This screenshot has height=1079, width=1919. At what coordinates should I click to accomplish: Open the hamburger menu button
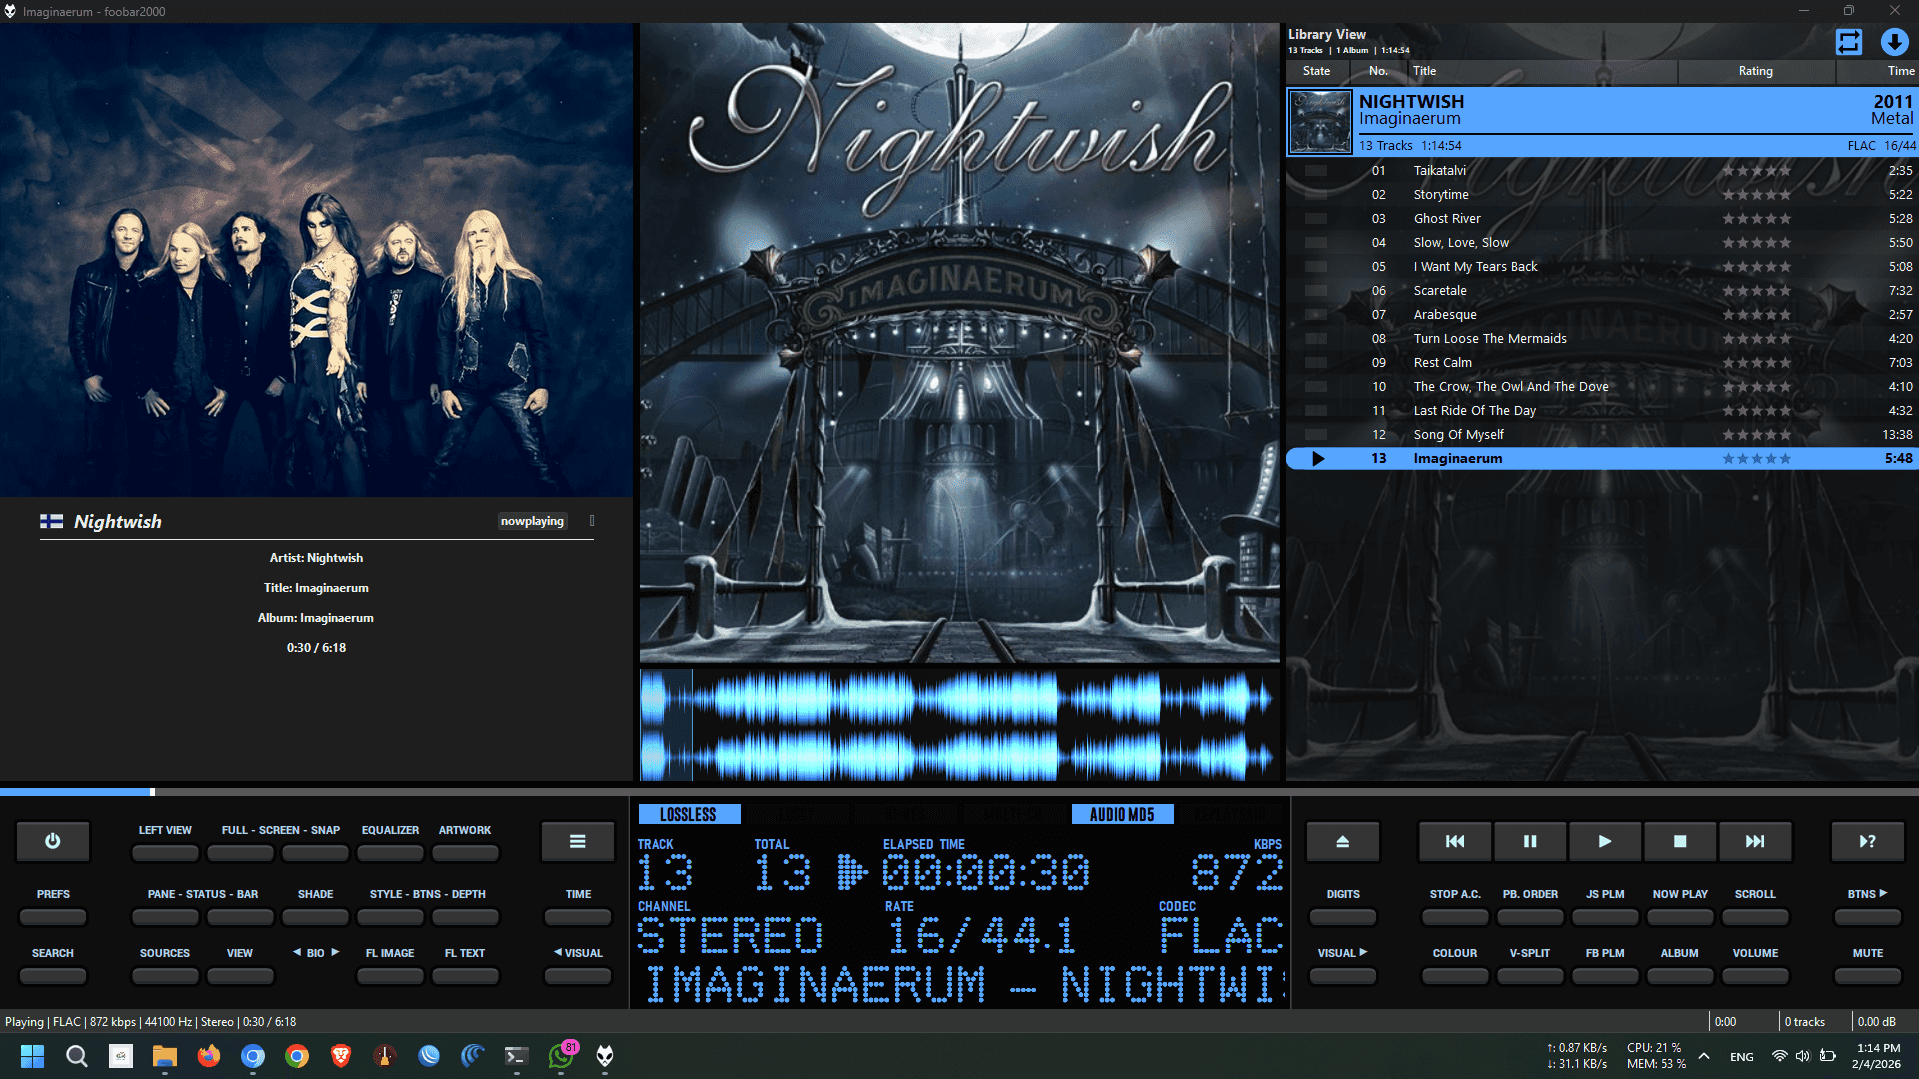(577, 841)
